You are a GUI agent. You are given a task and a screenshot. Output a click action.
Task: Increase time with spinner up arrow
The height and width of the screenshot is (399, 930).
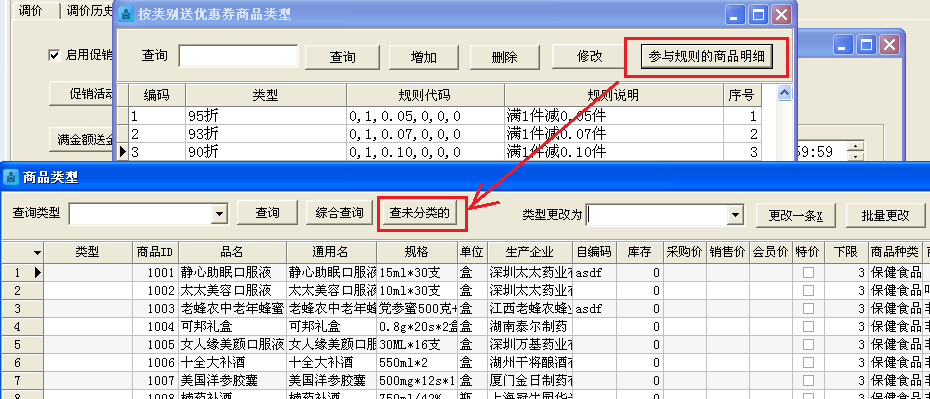(855, 146)
